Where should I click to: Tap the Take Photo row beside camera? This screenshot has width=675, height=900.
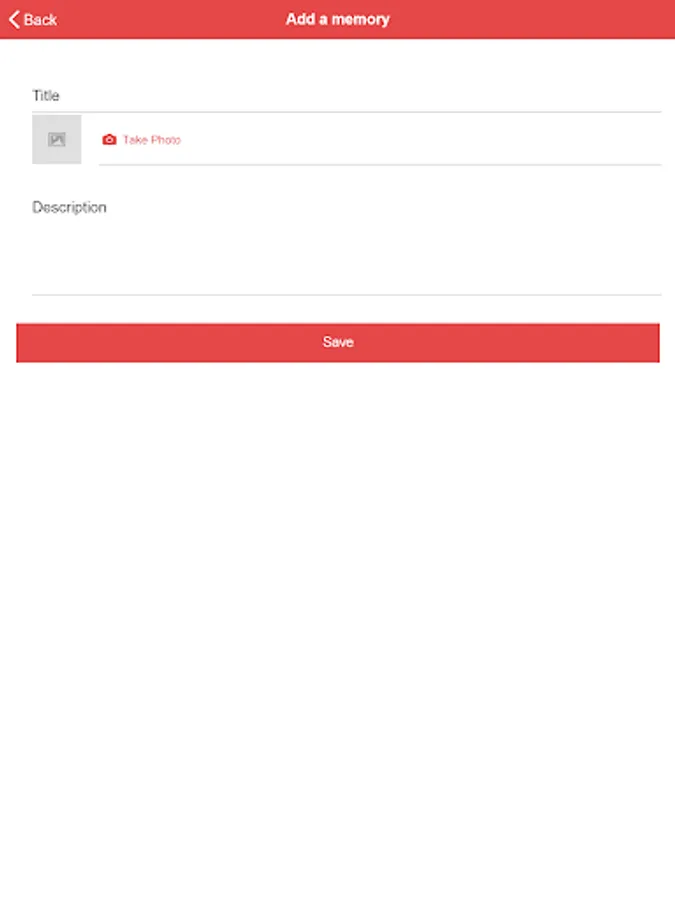click(380, 139)
